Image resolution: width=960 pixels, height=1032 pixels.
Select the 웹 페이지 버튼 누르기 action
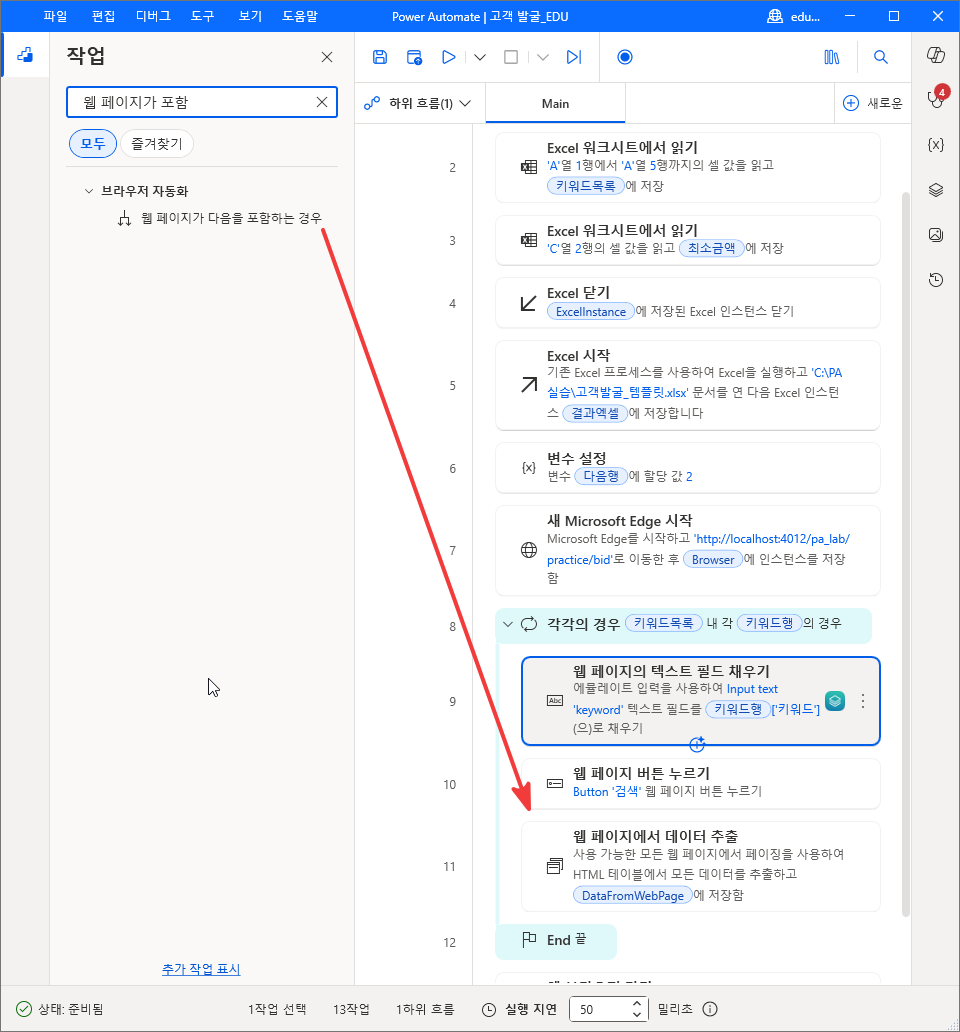point(701,784)
